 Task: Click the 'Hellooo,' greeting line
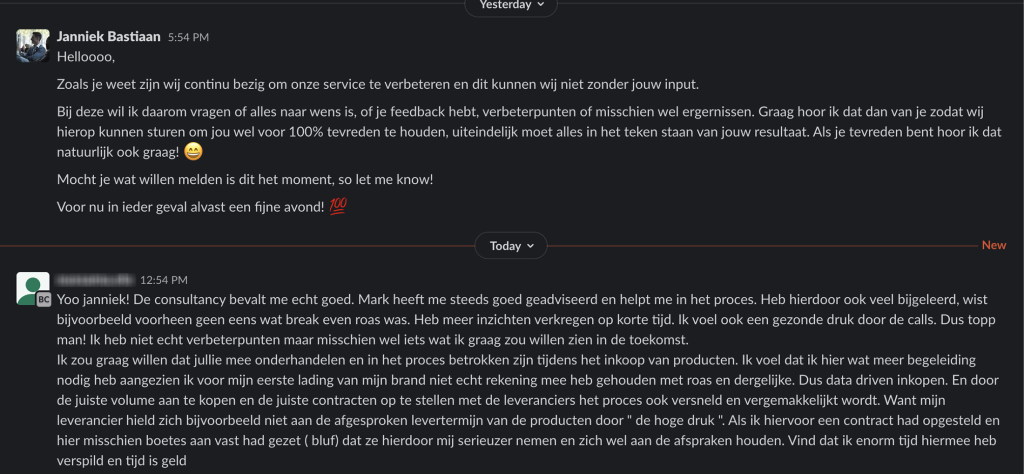pos(86,57)
